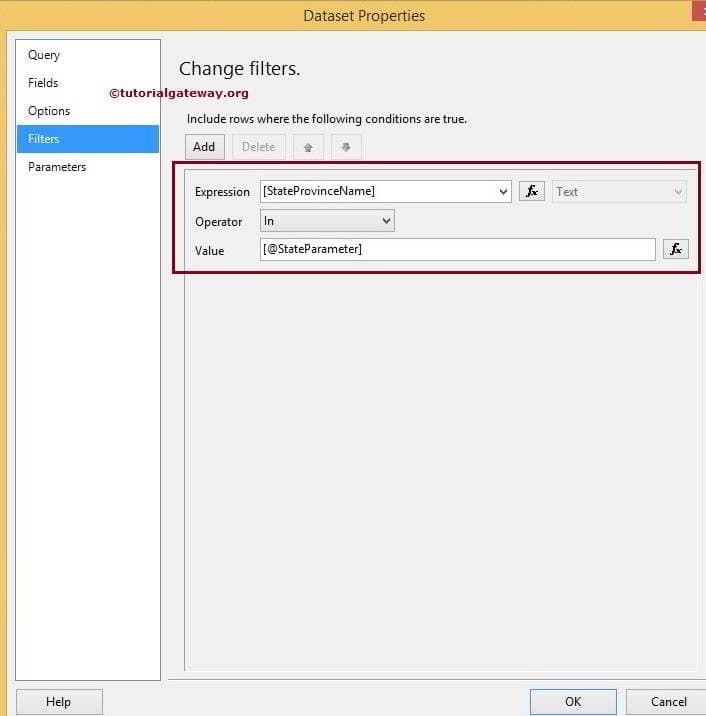Open the Text data type dropdown
The height and width of the screenshot is (716, 706).
click(619, 192)
